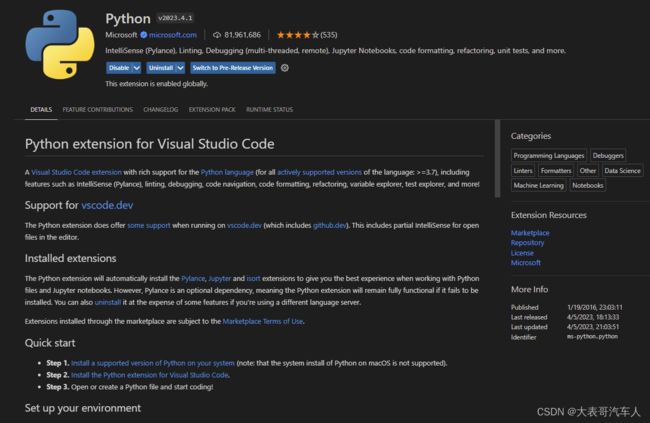The width and height of the screenshot is (650, 423).
Task: Open the Pylance extension link
Action: [x=193, y=278]
